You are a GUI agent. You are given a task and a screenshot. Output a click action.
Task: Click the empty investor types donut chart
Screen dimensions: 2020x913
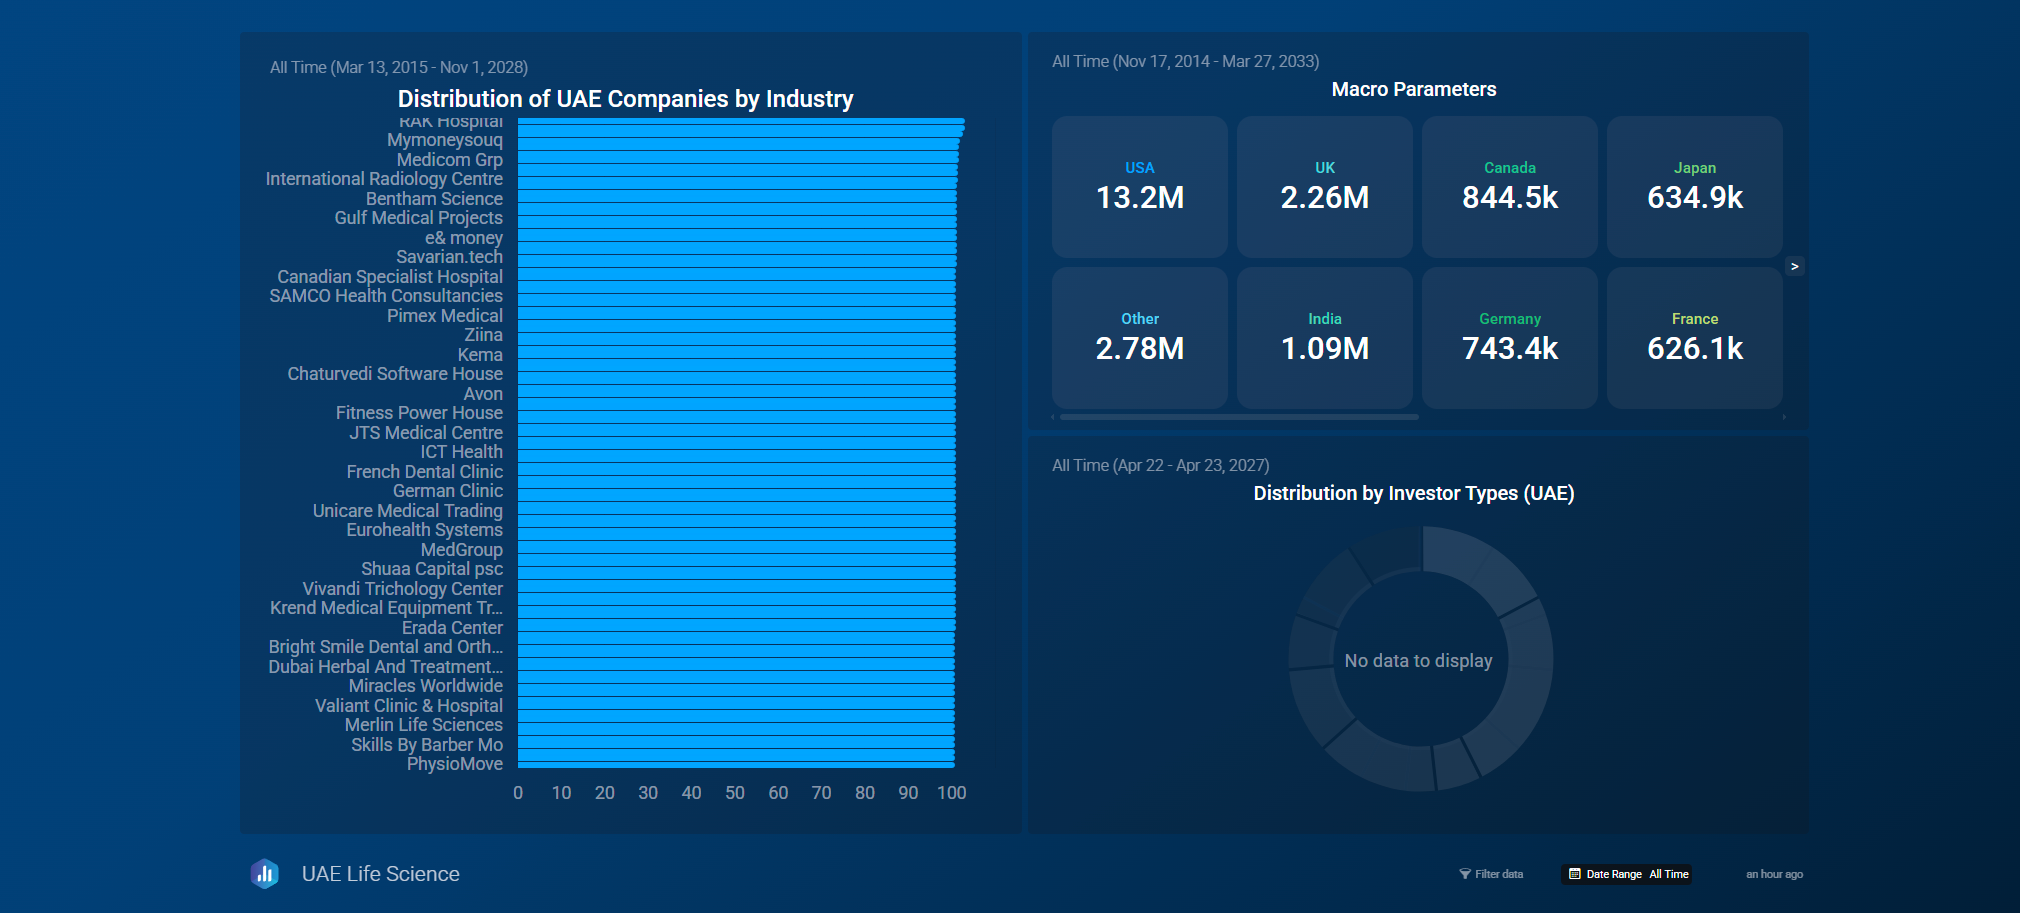tap(1420, 660)
